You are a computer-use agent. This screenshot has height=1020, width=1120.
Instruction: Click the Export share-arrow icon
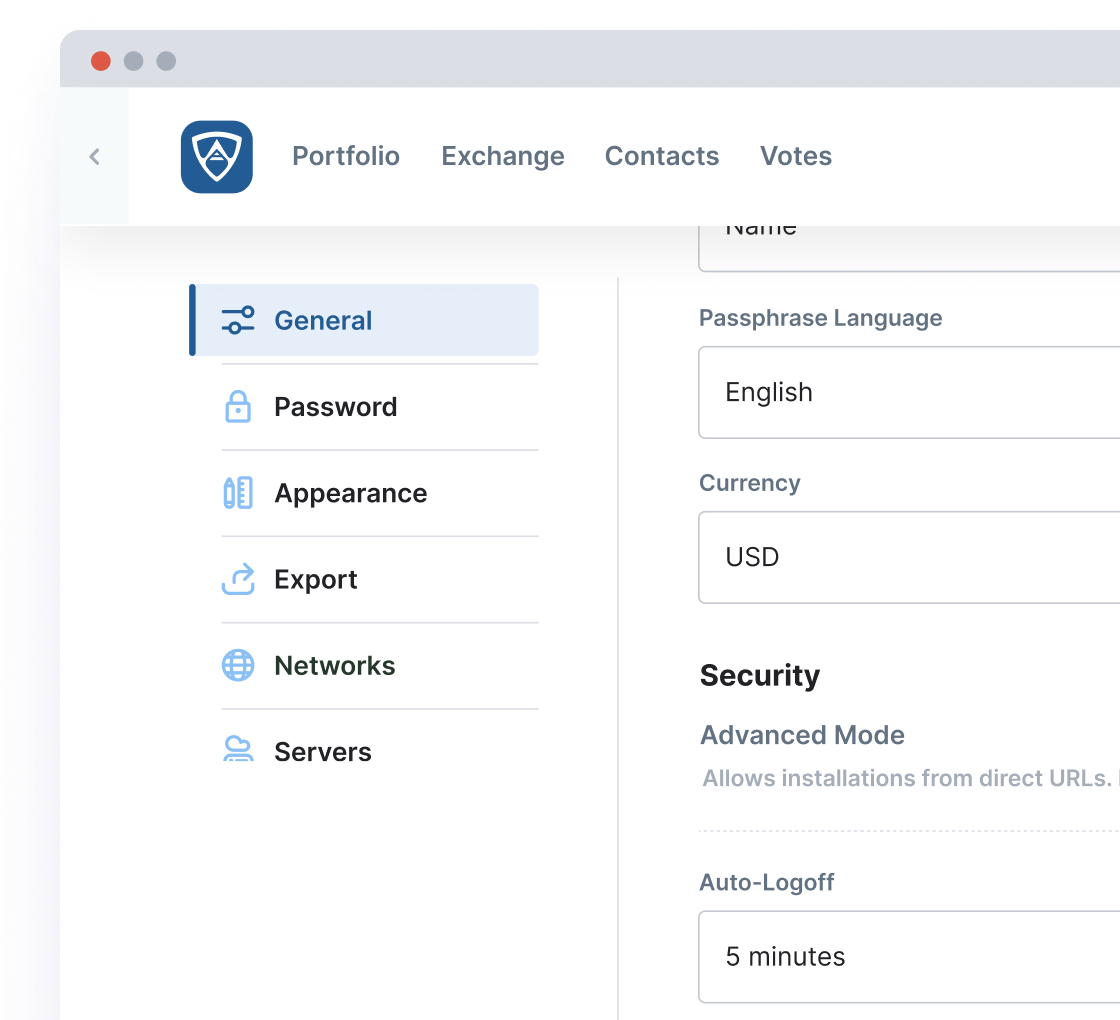[x=238, y=579]
